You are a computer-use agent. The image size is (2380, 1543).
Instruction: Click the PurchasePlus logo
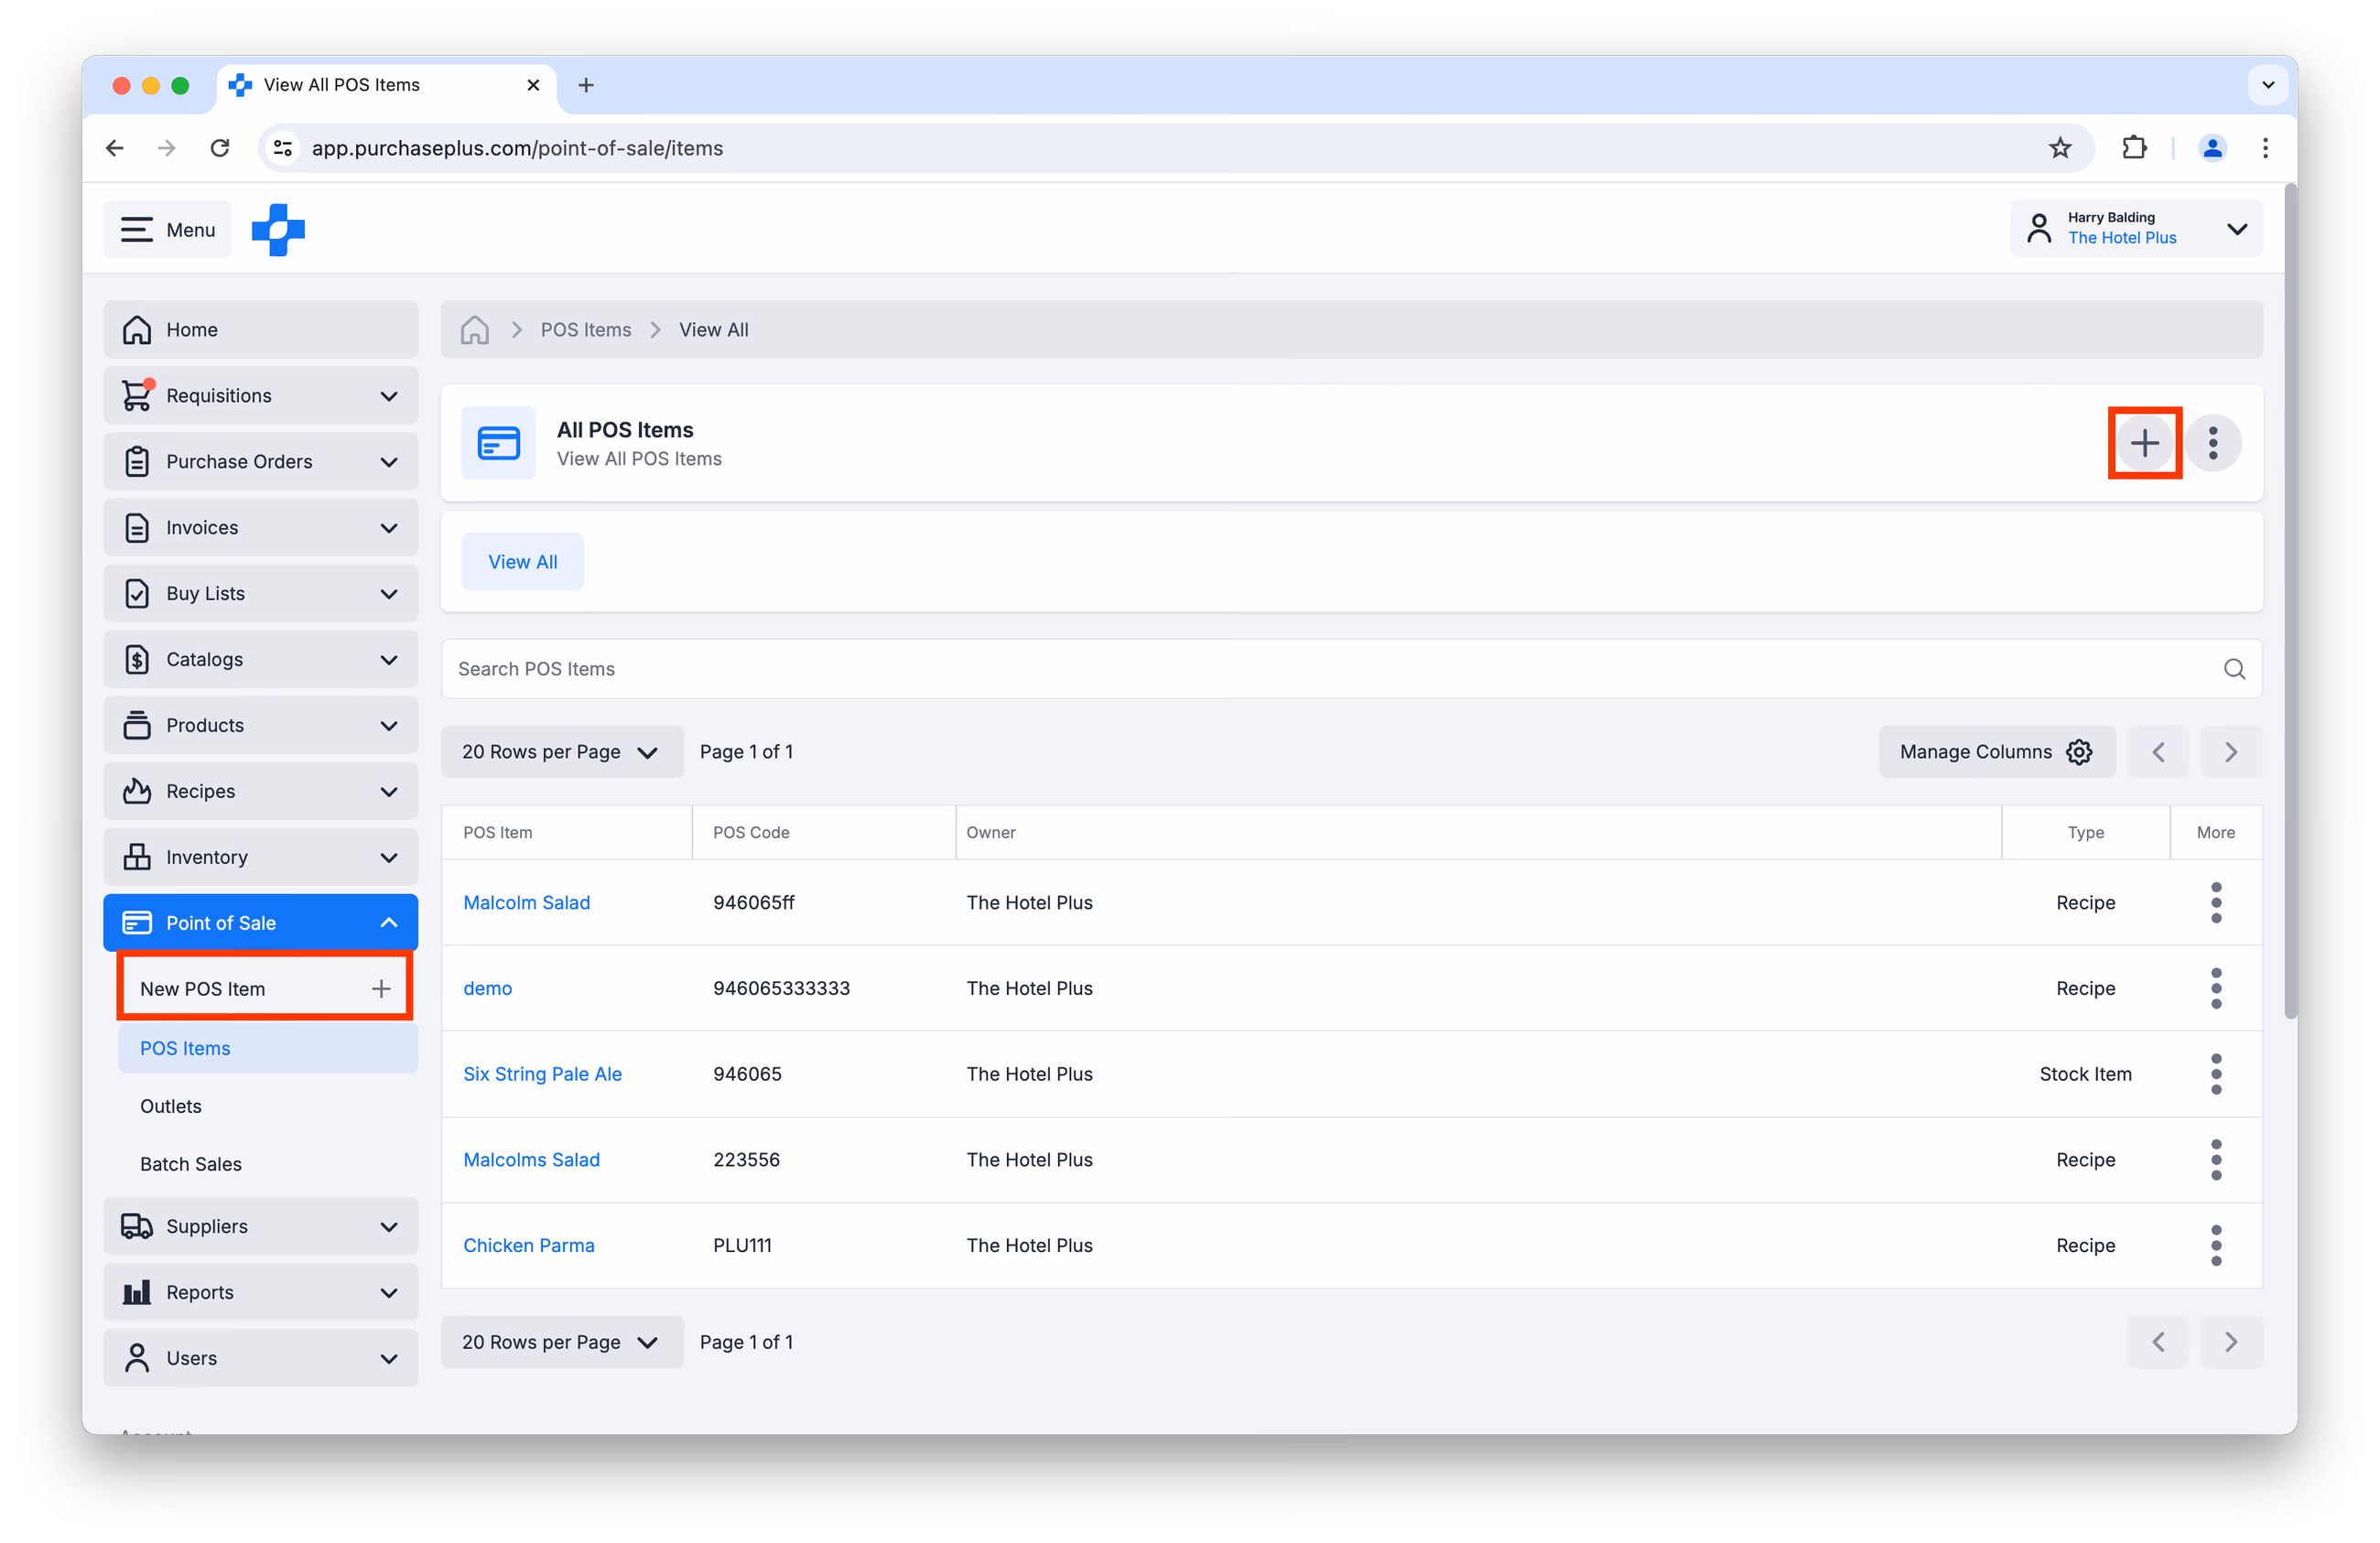click(278, 230)
